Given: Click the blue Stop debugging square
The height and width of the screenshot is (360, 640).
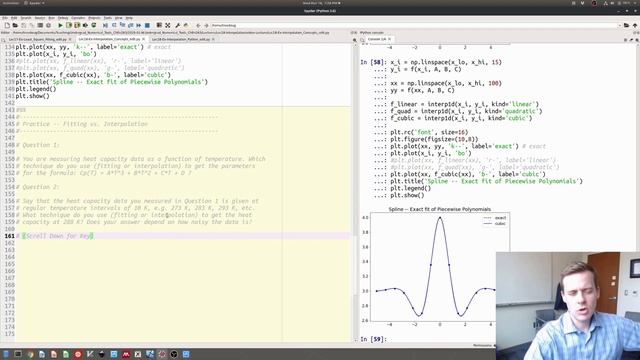Looking at the screenshot, I should [147, 25].
